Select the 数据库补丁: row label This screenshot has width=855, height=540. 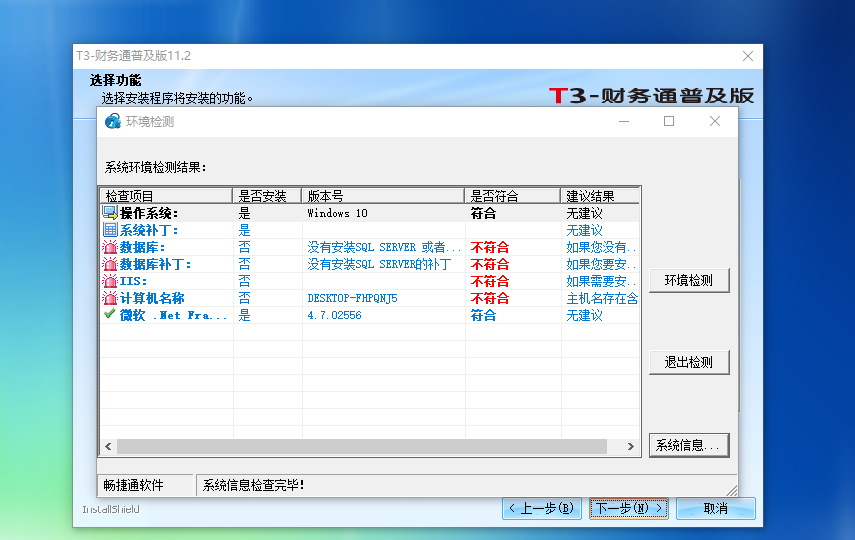point(155,264)
